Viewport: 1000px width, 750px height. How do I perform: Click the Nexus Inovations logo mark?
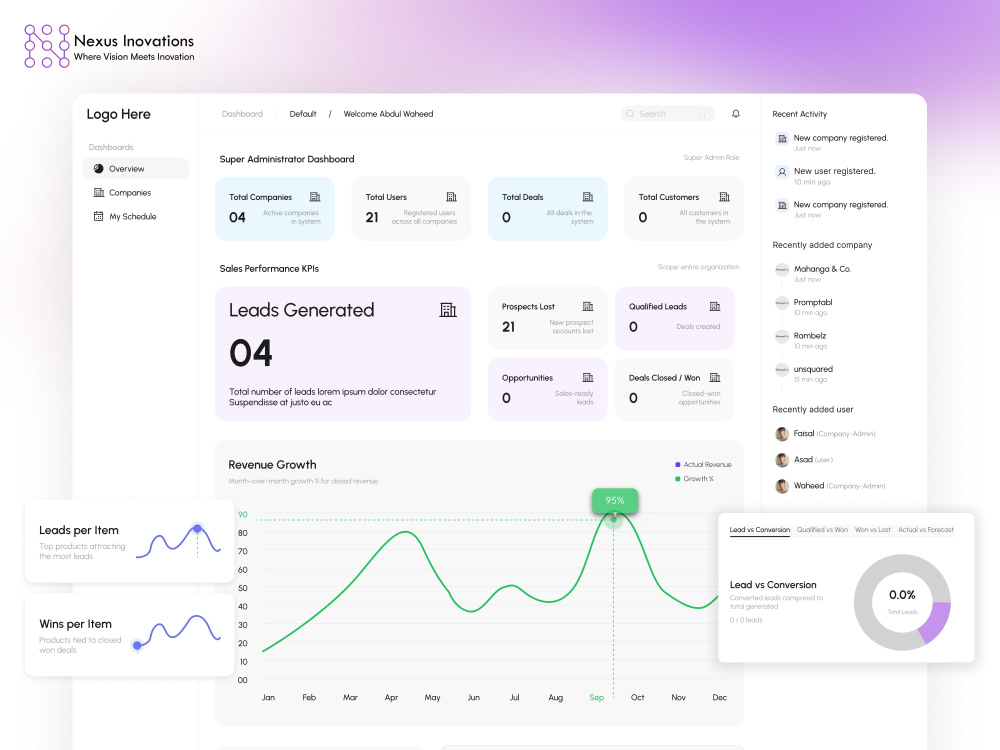[47, 46]
